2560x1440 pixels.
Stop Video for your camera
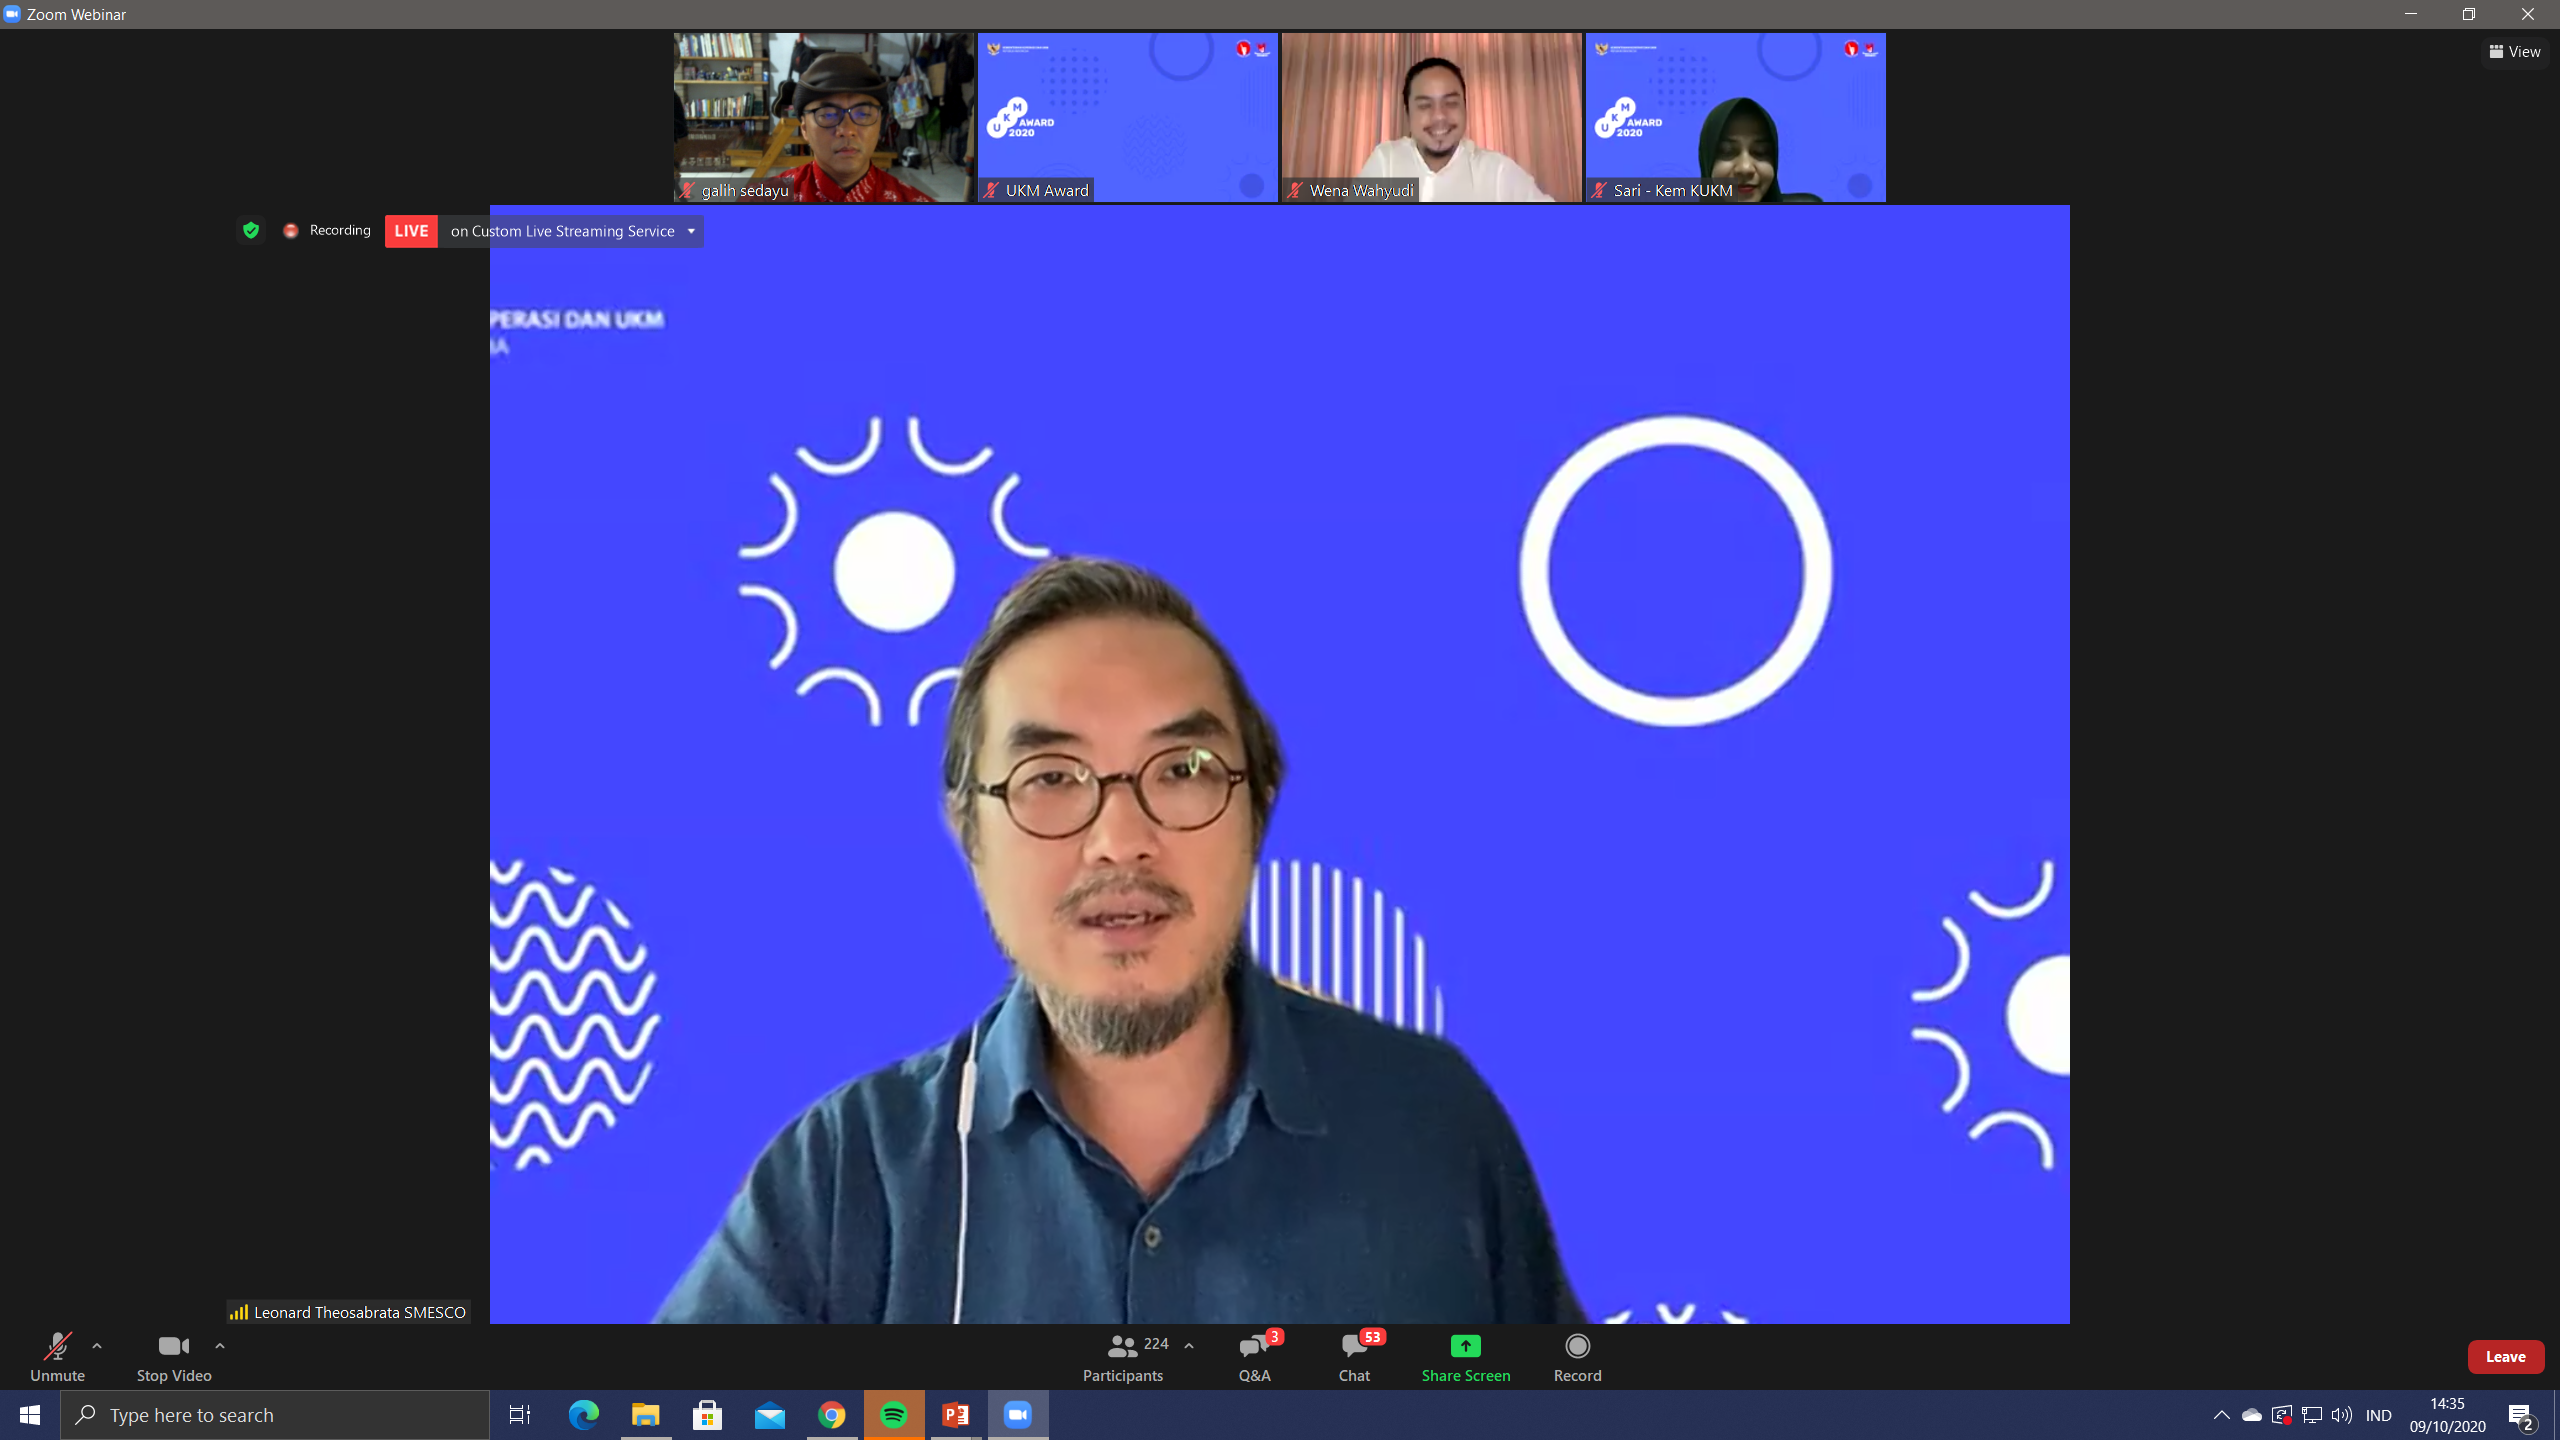tap(172, 1356)
